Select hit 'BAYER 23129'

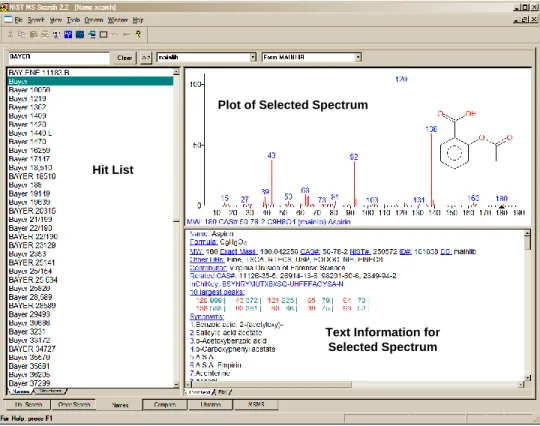(x=90, y=246)
